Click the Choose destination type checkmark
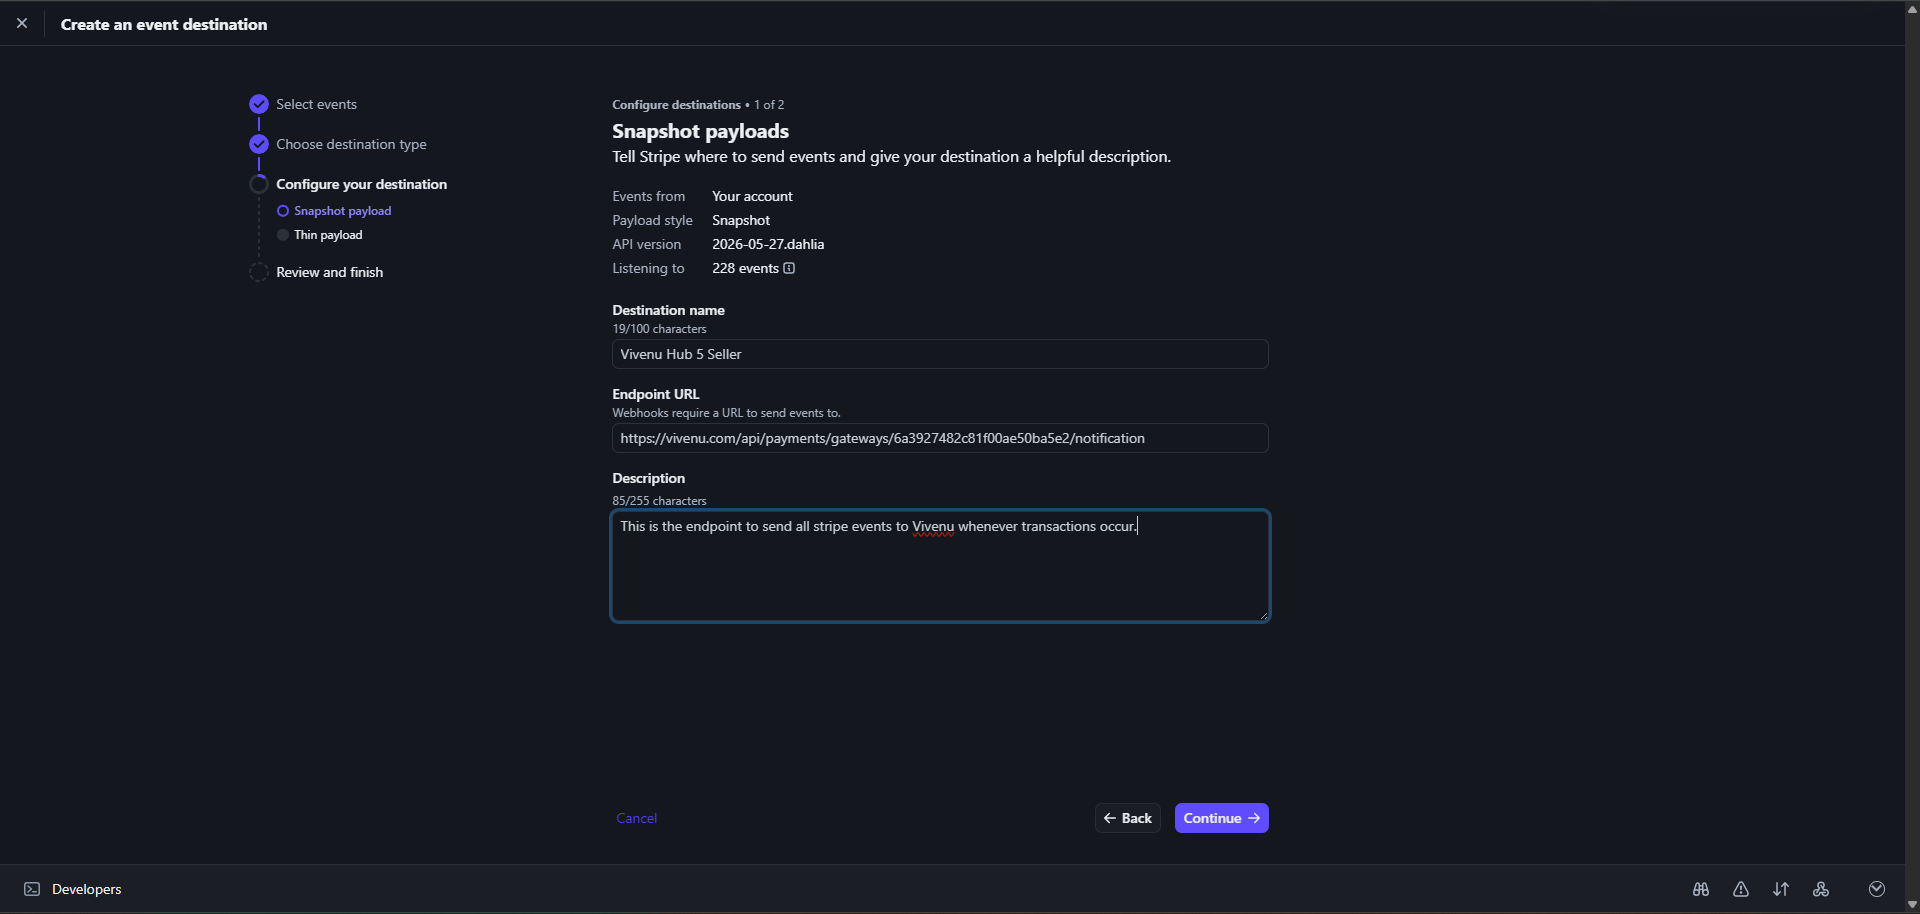1920x914 pixels. tap(259, 144)
